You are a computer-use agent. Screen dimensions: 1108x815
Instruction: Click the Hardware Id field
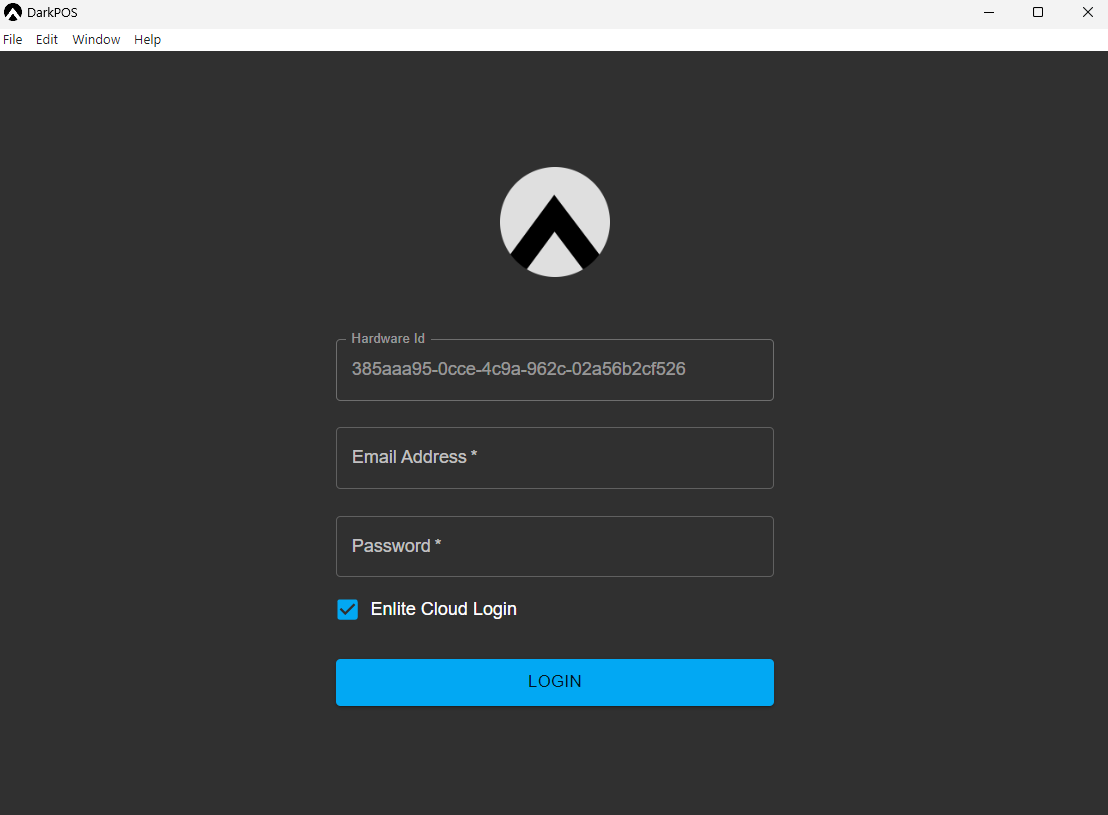click(555, 370)
